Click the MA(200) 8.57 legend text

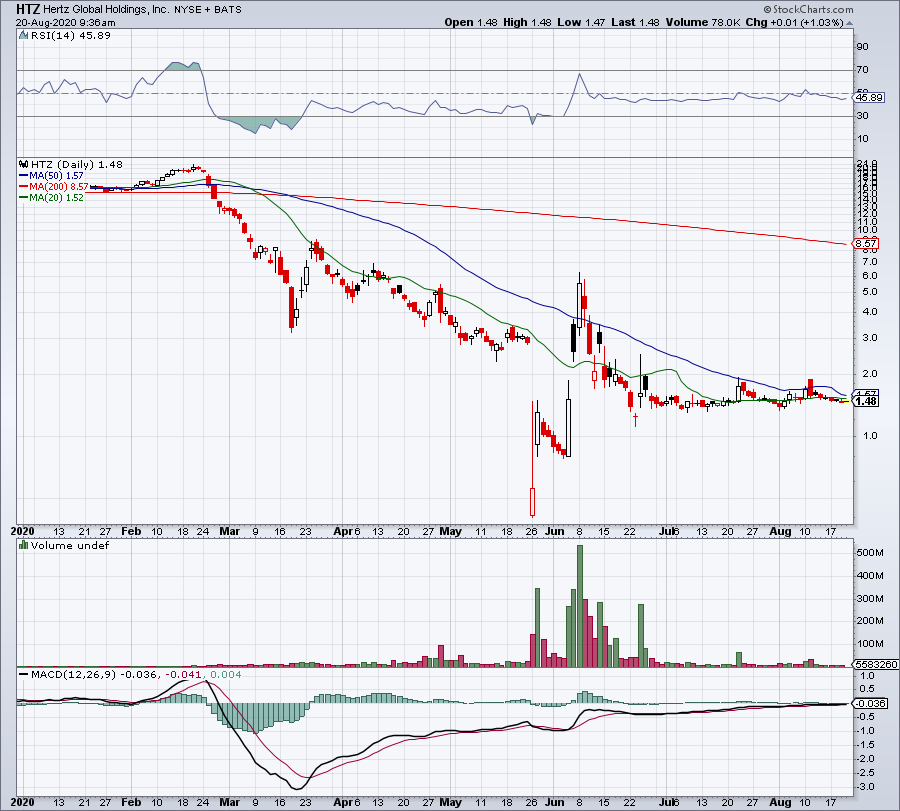click(59, 187)
